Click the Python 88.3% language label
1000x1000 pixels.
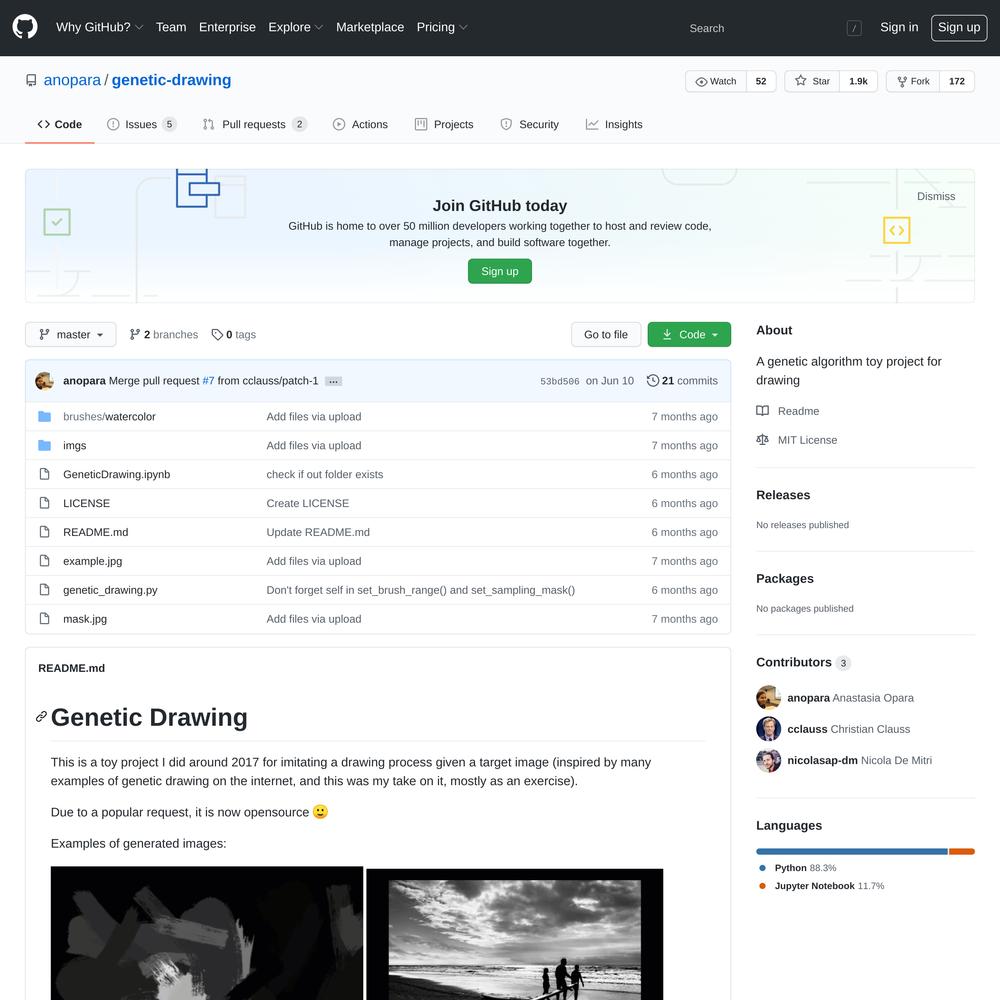click(805, 868)
